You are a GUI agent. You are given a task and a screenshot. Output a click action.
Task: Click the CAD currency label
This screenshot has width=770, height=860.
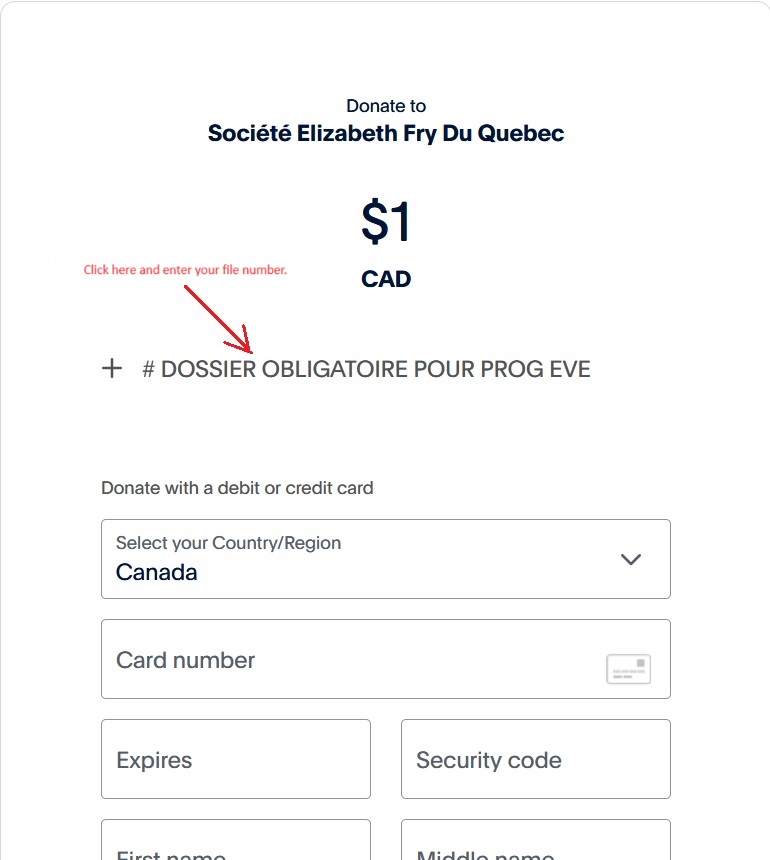tap(386, 279)
